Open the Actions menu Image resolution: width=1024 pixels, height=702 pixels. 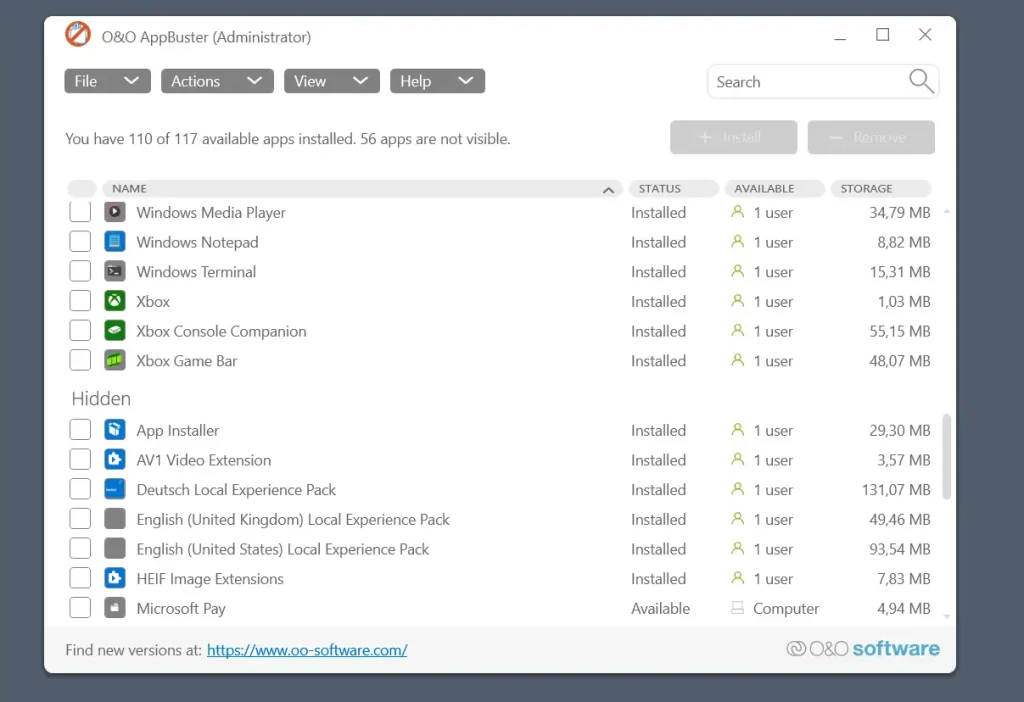point(216,81)
